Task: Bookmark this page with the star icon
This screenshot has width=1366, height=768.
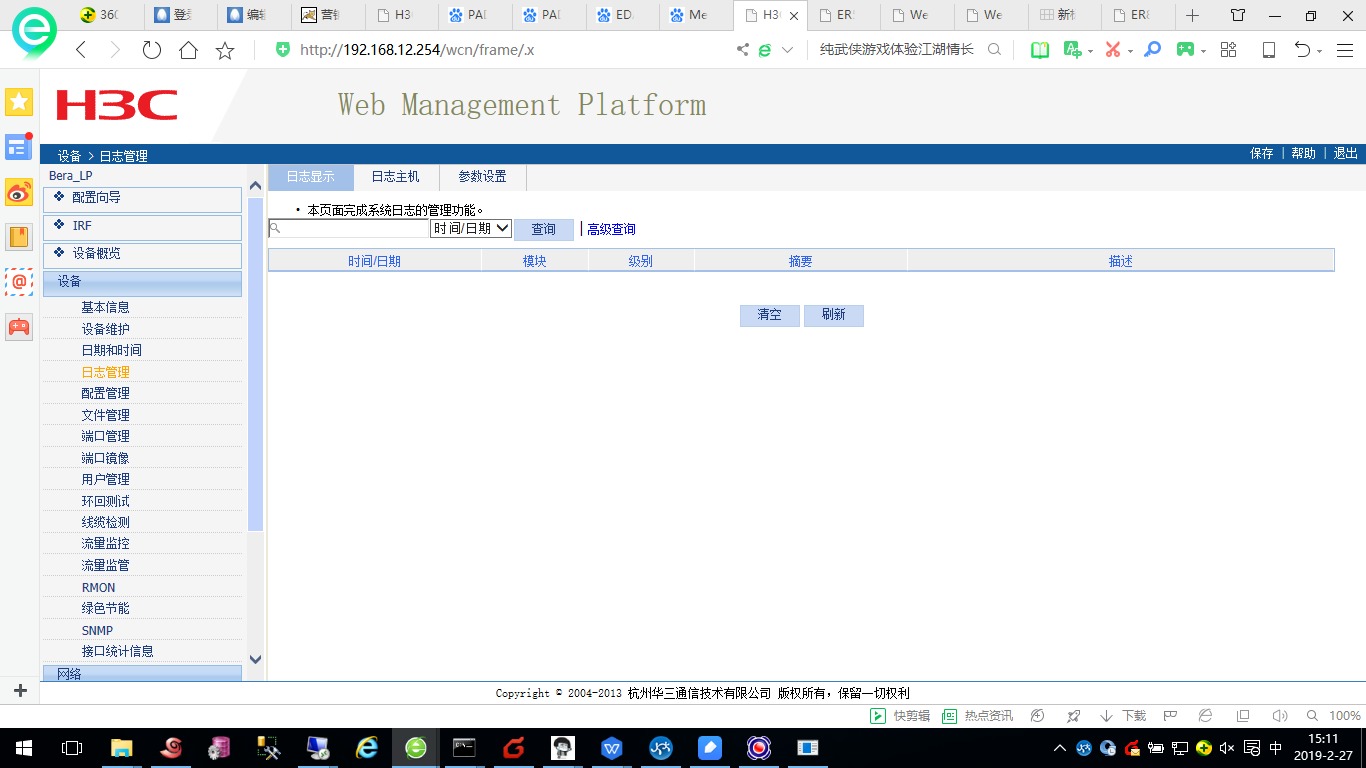Action: point(225,50)
